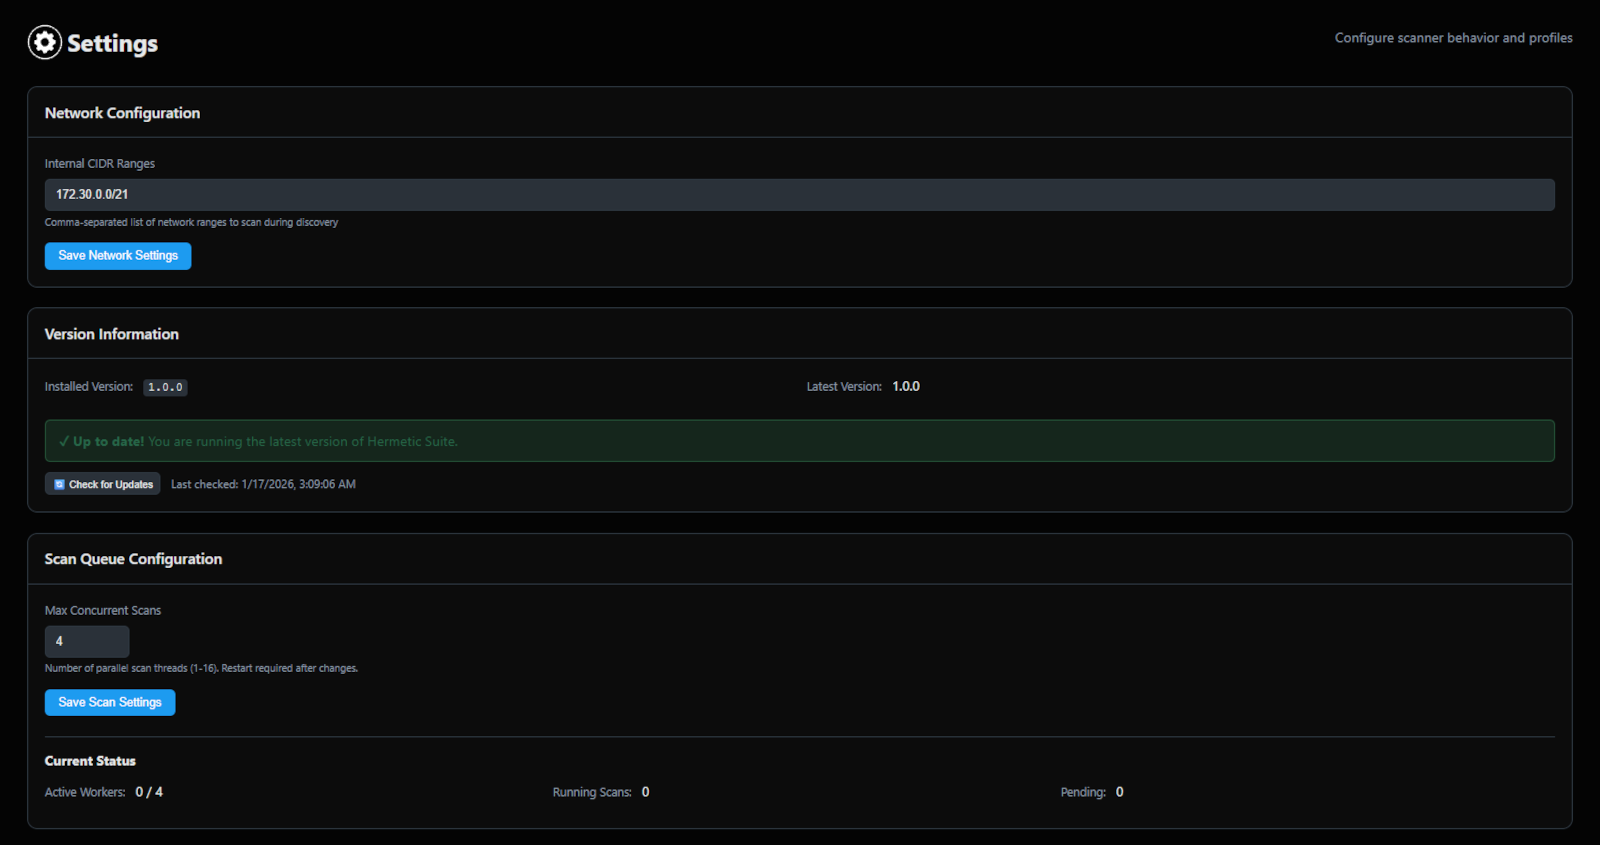Save the scan queue settings
Viewport: 1600px width, 845px height.
click(110, 702)
